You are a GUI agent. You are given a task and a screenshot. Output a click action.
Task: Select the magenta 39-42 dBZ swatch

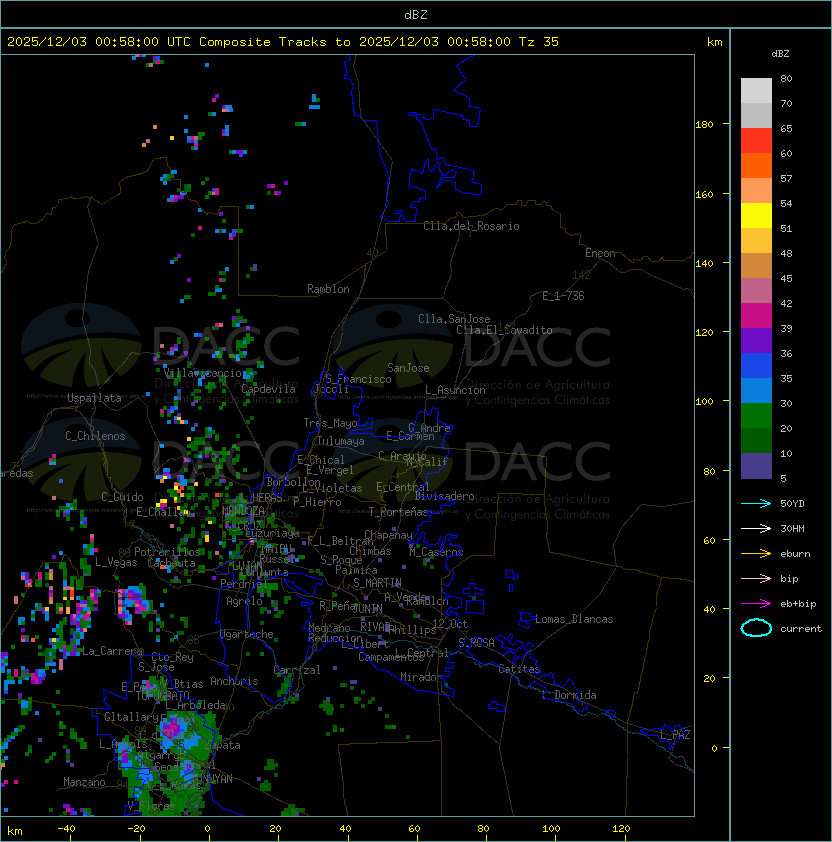click(x=756, y=316)
